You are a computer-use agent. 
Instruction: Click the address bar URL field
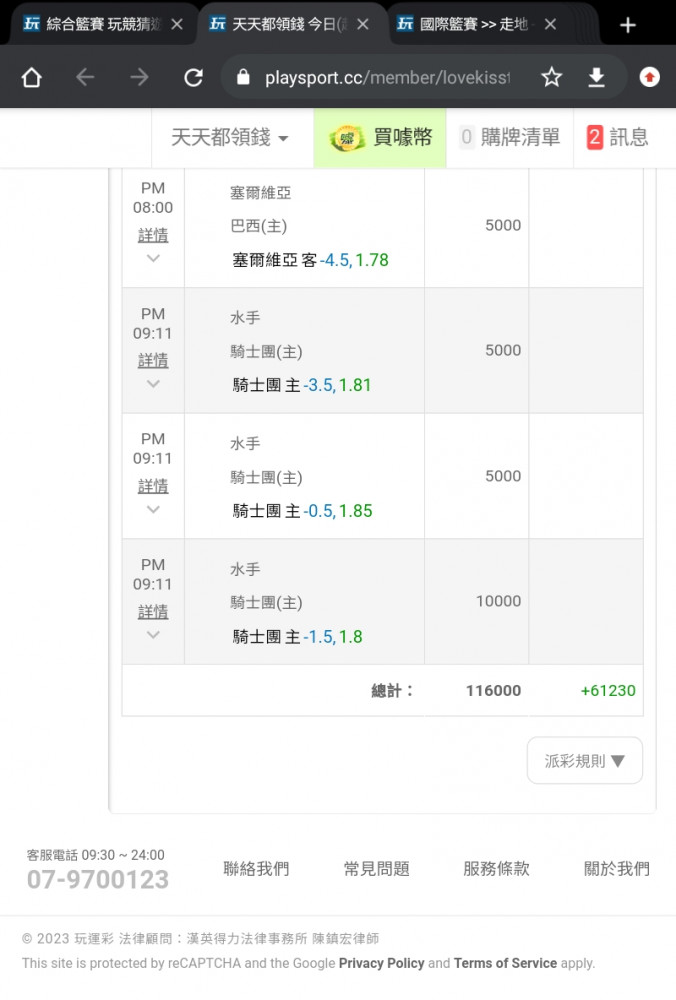click(388, 78)
